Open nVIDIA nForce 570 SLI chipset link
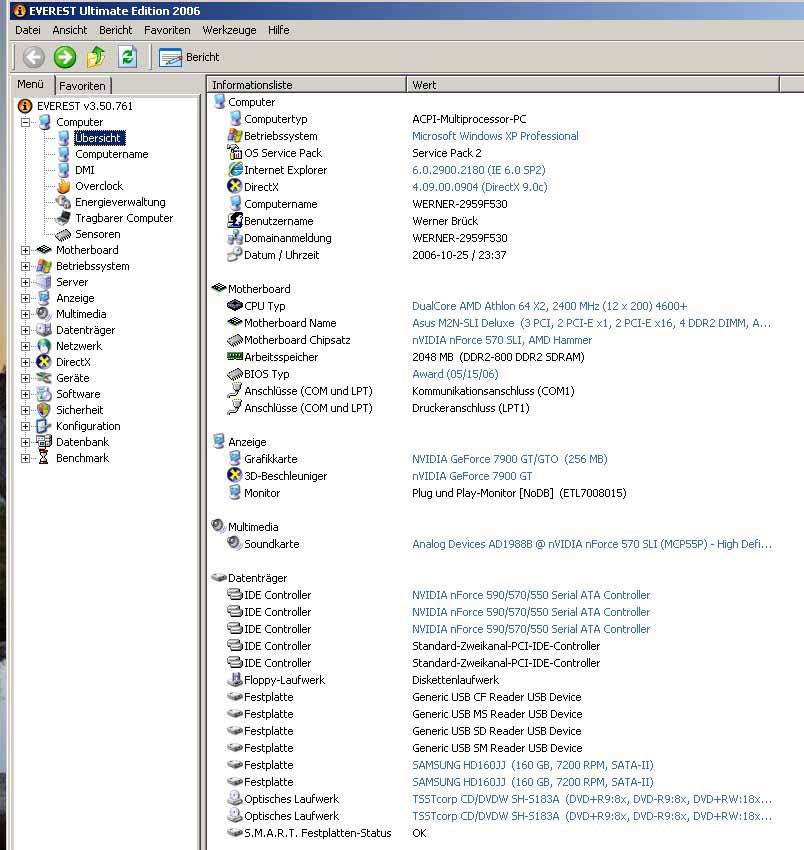The height and width of the screenshot is (850, 804). click(501, 340)
